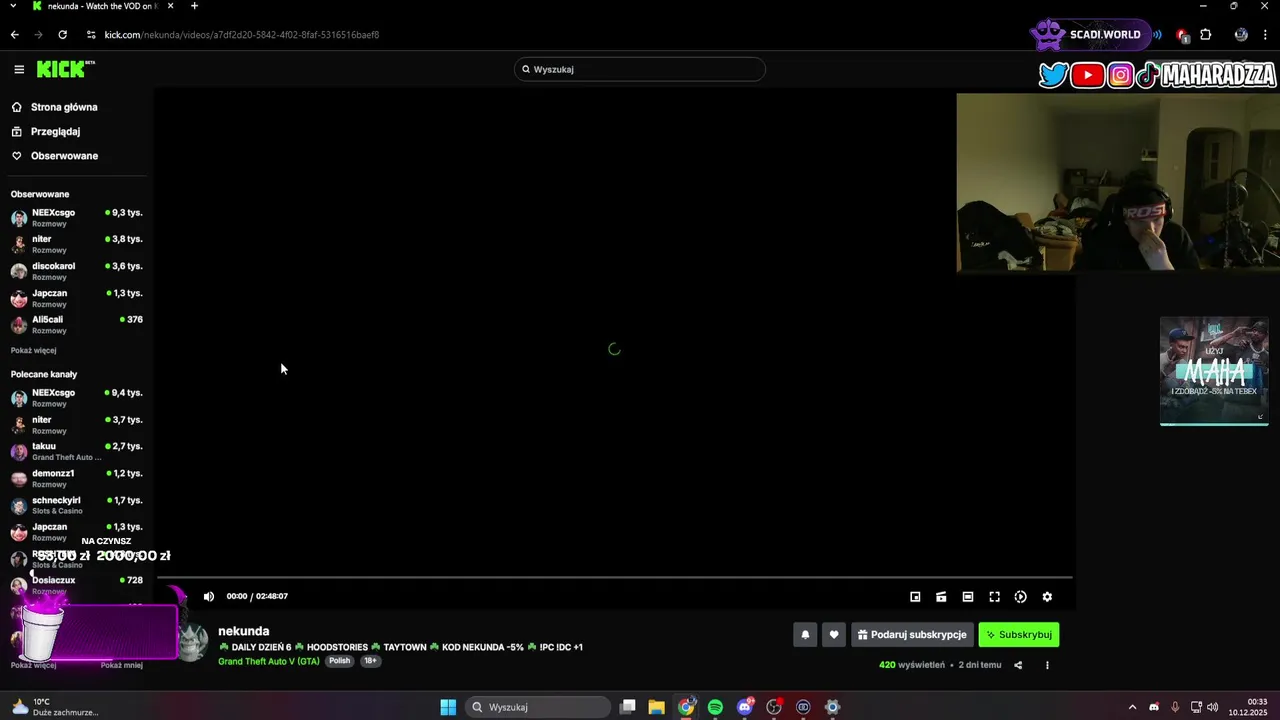
Task: Open the browser profile avatar
Action: click(1241, 35)
